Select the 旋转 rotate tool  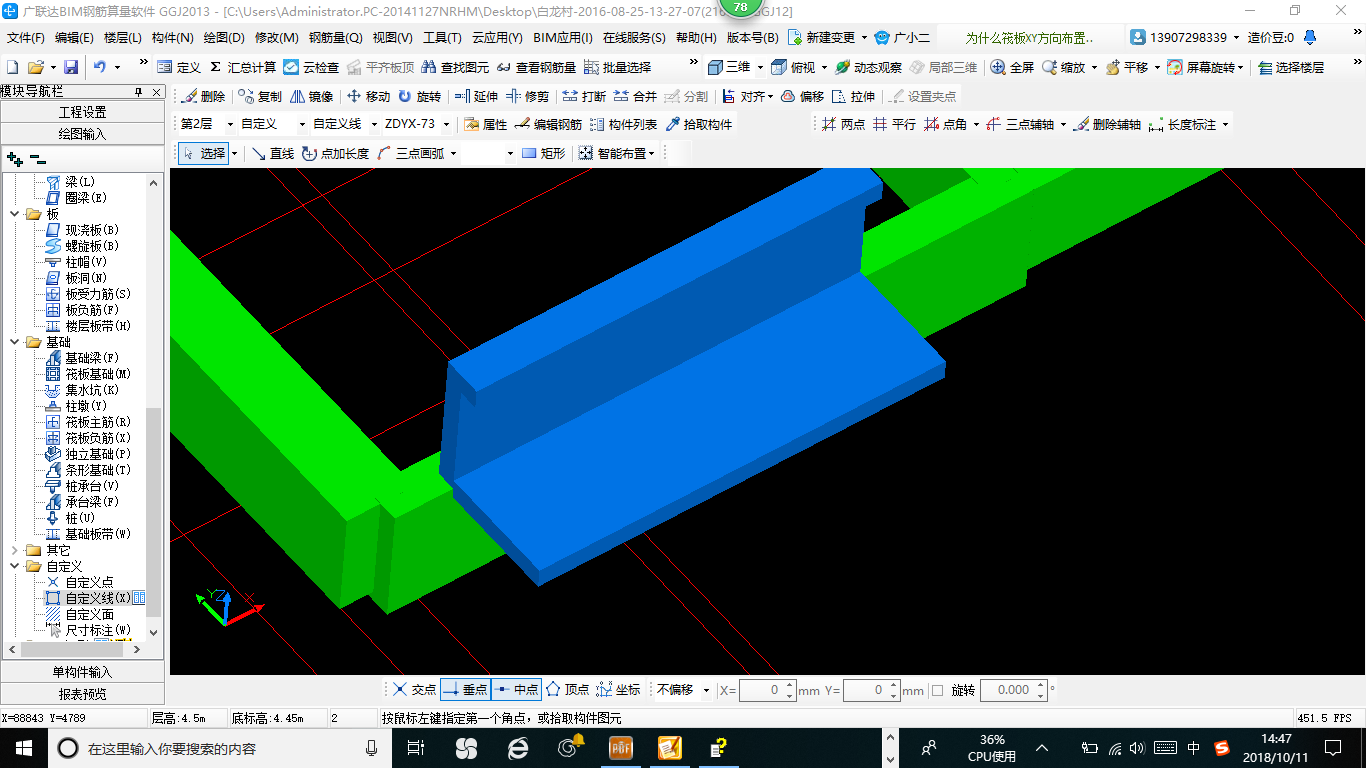[x=419, y=96]
